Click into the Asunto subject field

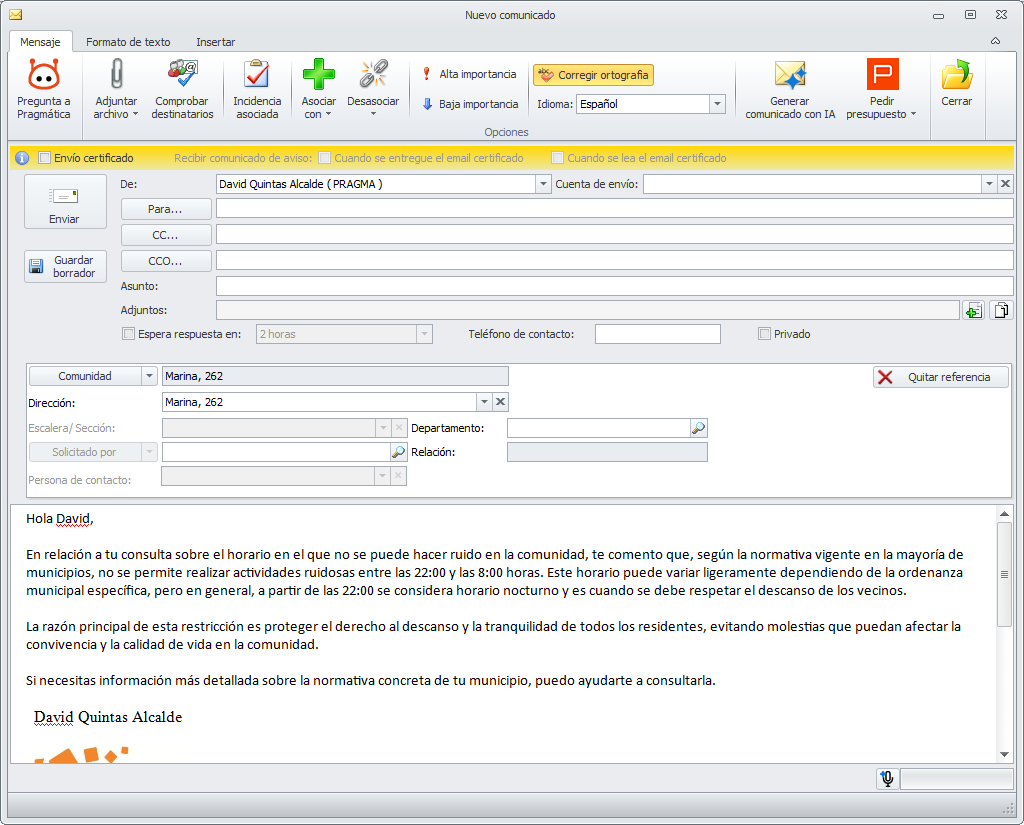click(x=614, y=287)
